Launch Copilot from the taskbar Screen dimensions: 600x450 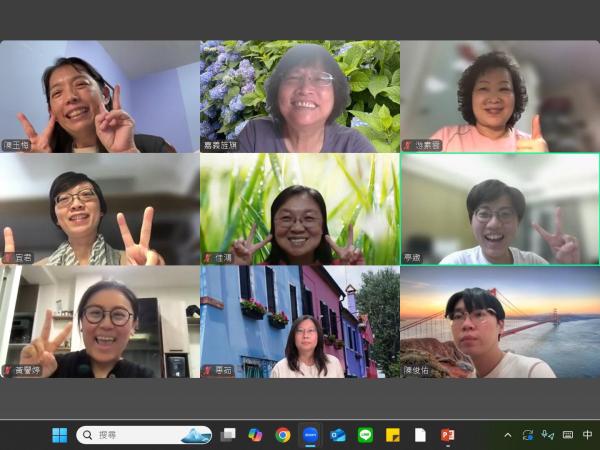coord(255,435)
